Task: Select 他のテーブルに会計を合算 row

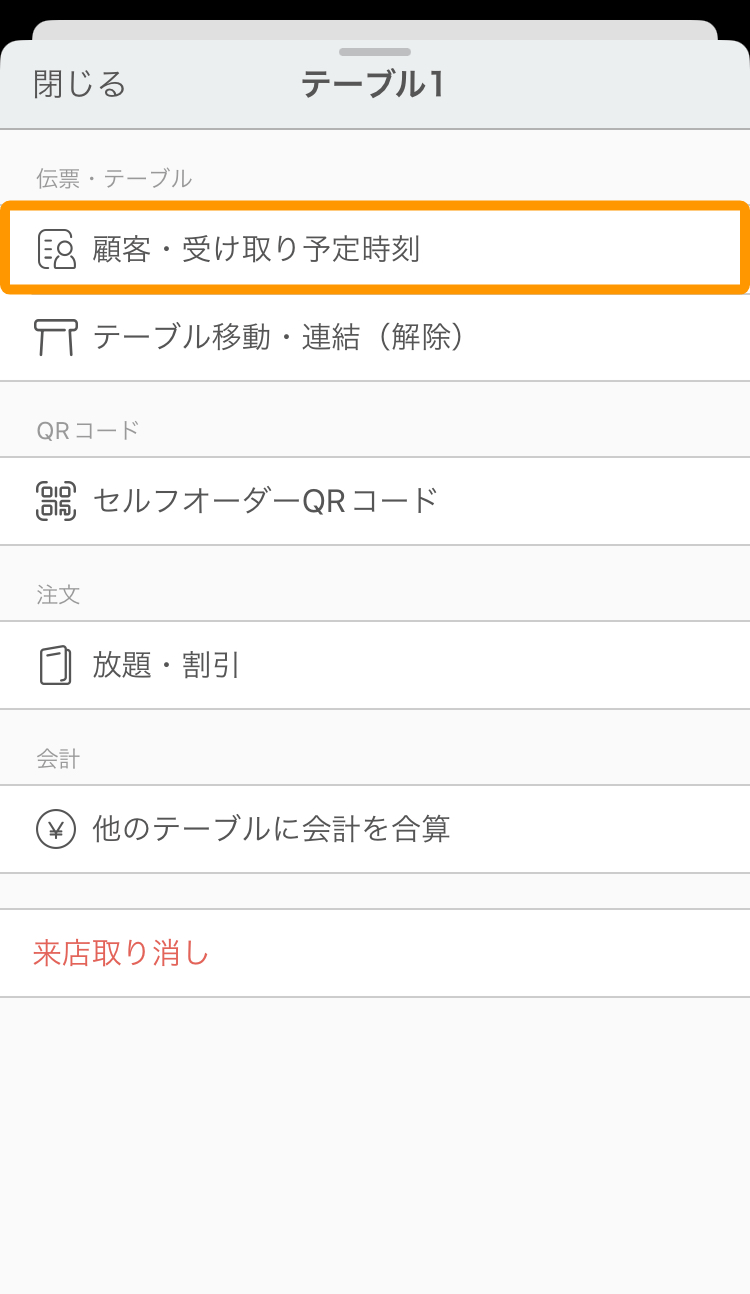Action: (375, 829)
